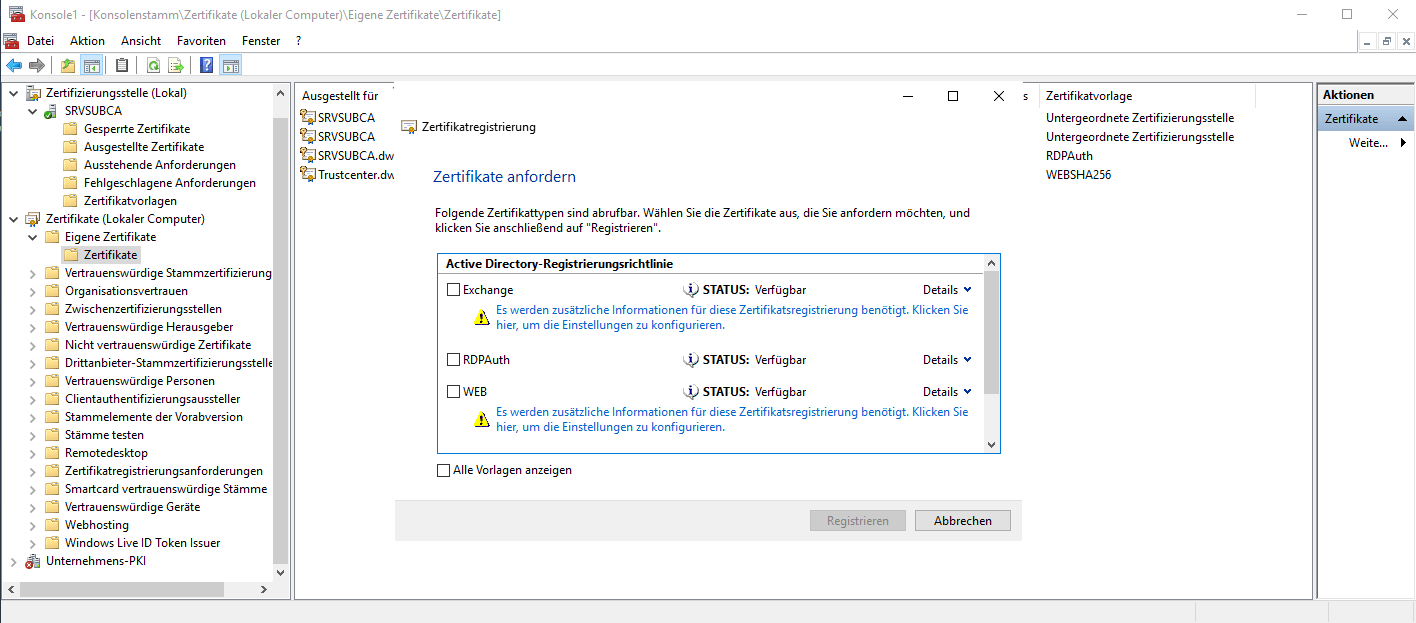This screenshot has height=623, width=1416.
Task: Click the clipboard Paste icon in toolbar
Action: [122, 66]
